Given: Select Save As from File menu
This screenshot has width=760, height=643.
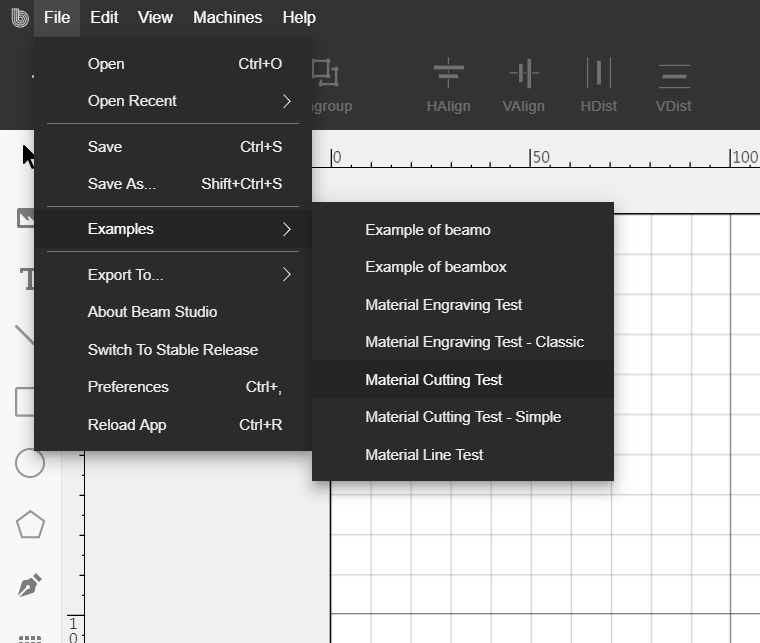Looking at the screenshot, I should (x=122, y=184).
